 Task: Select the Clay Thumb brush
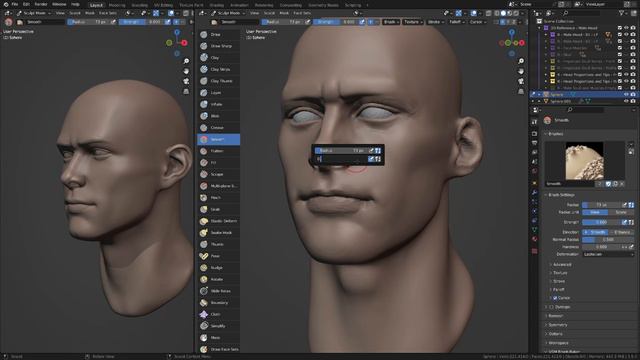click(x=218, y=81)
